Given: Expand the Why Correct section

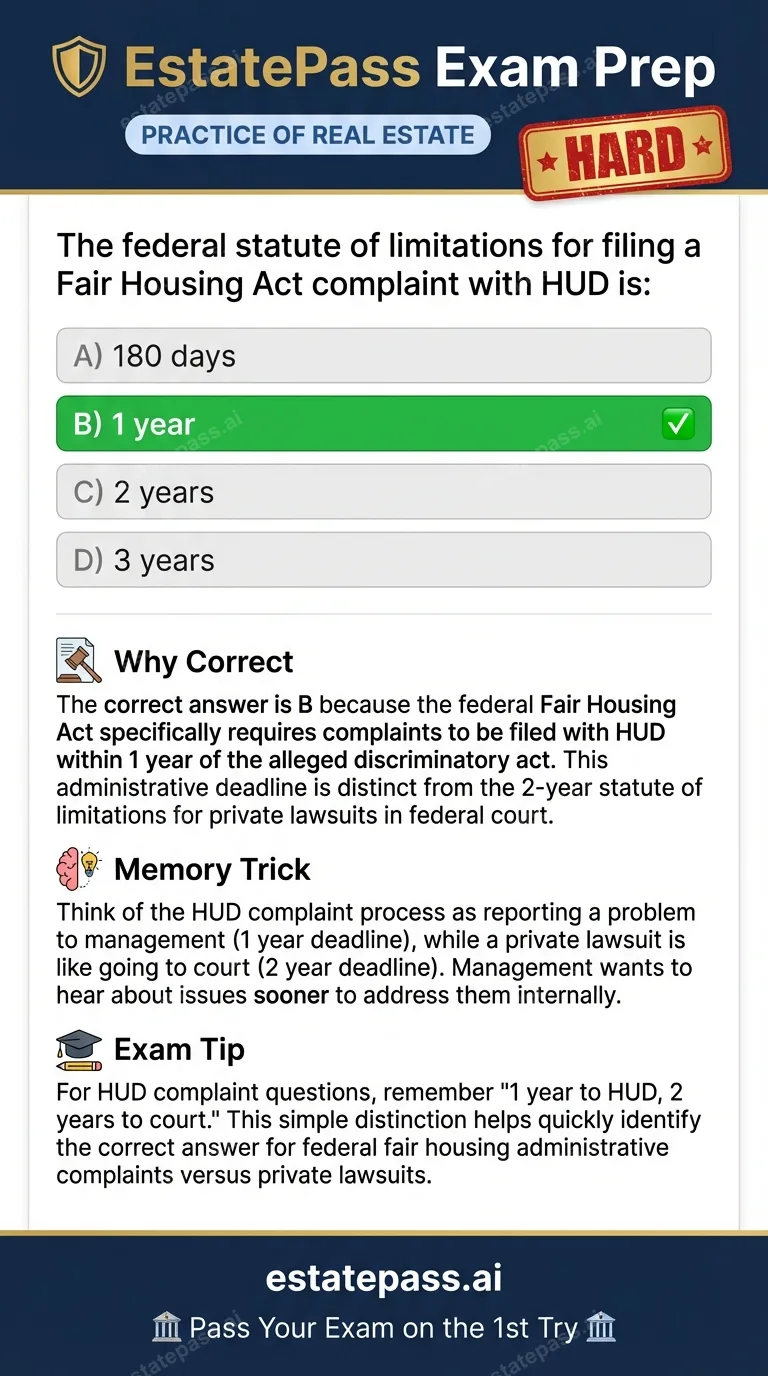Looking at the screenshot, I should (204, 661).
